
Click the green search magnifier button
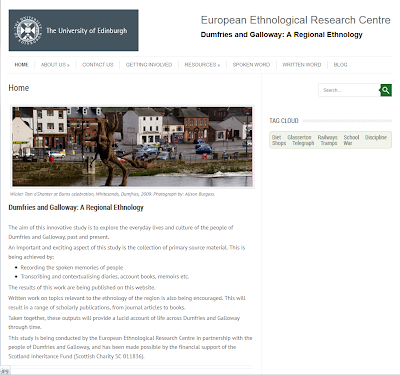[x=386, y=90]
